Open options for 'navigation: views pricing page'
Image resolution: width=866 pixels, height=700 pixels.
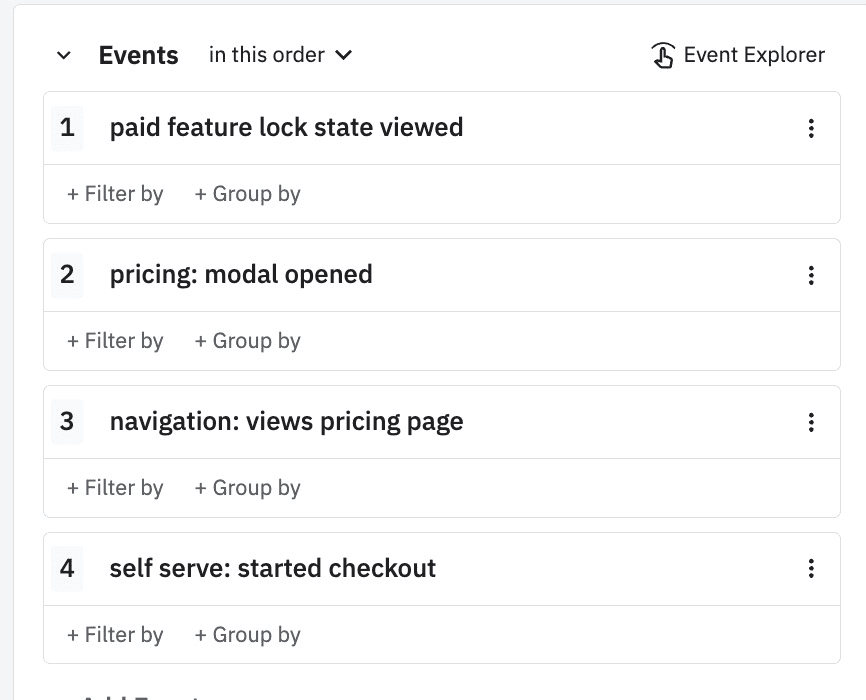tap(811, 421)
